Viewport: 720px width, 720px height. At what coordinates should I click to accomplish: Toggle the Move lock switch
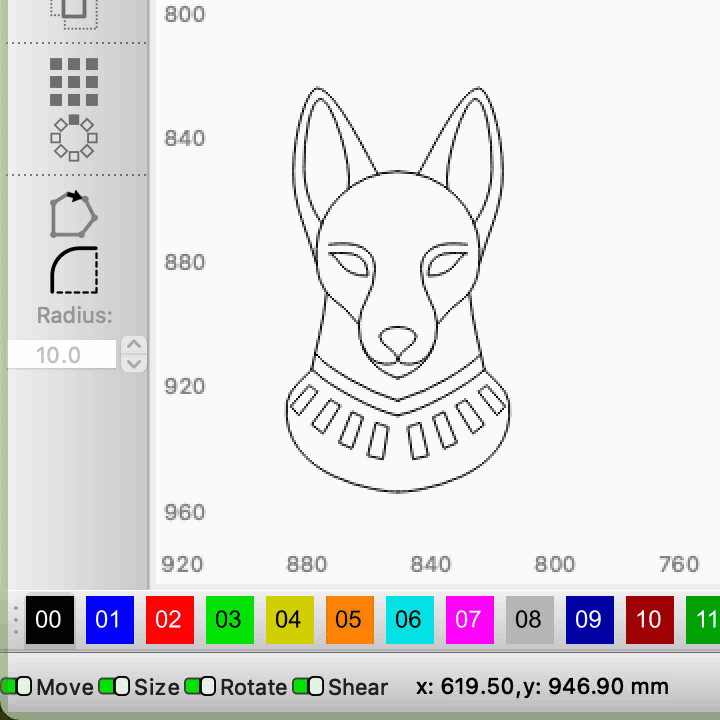click(16, 687)
